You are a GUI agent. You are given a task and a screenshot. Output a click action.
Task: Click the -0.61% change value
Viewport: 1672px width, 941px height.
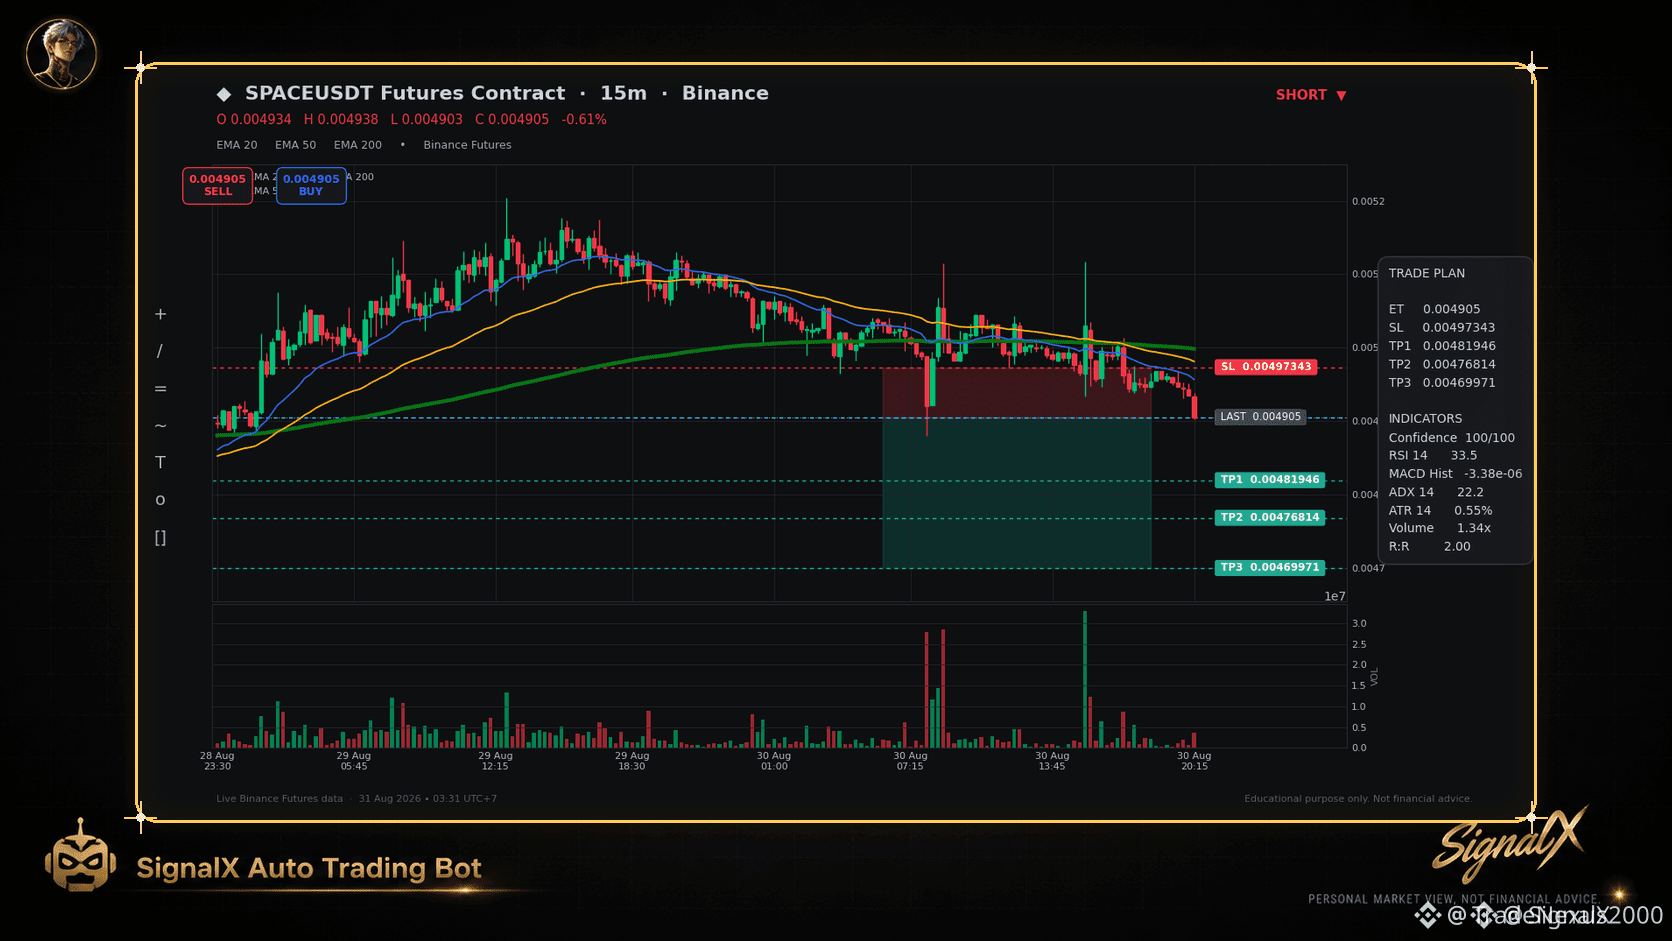[x=584, y=120]
